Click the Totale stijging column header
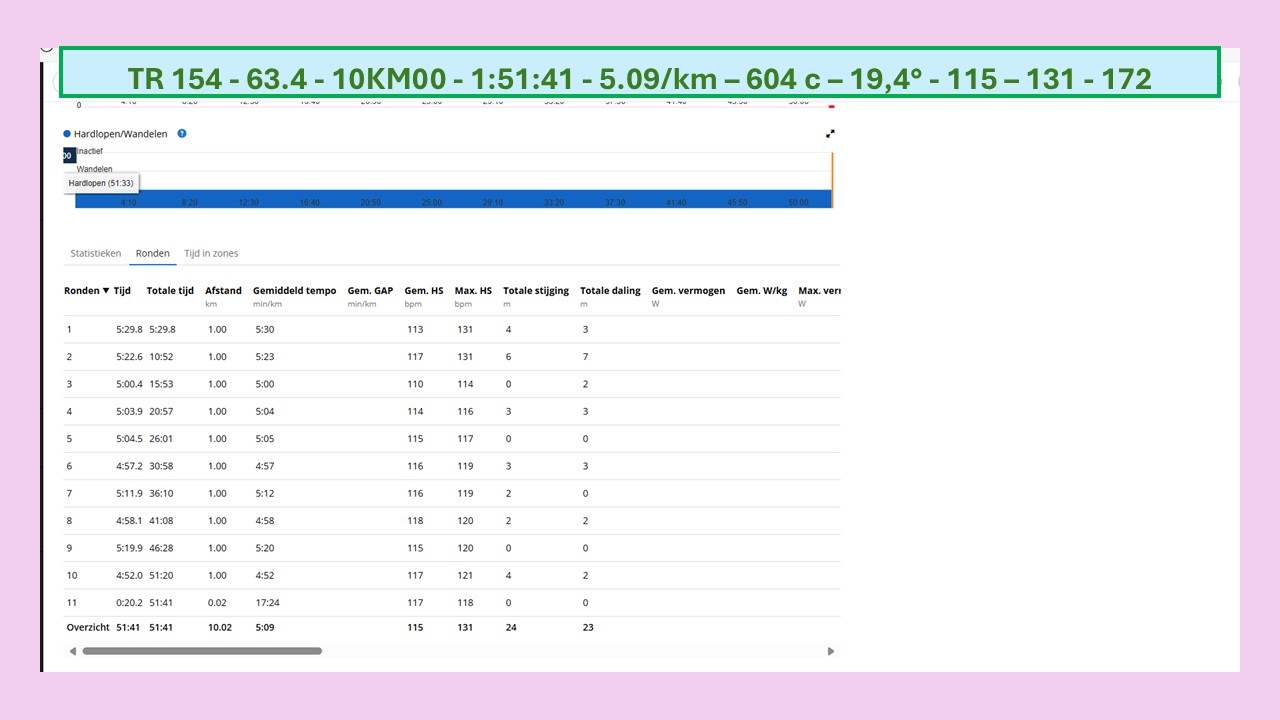Image resolution: width=1280 pixels, height=720 pixels. (x=536, y=291)
